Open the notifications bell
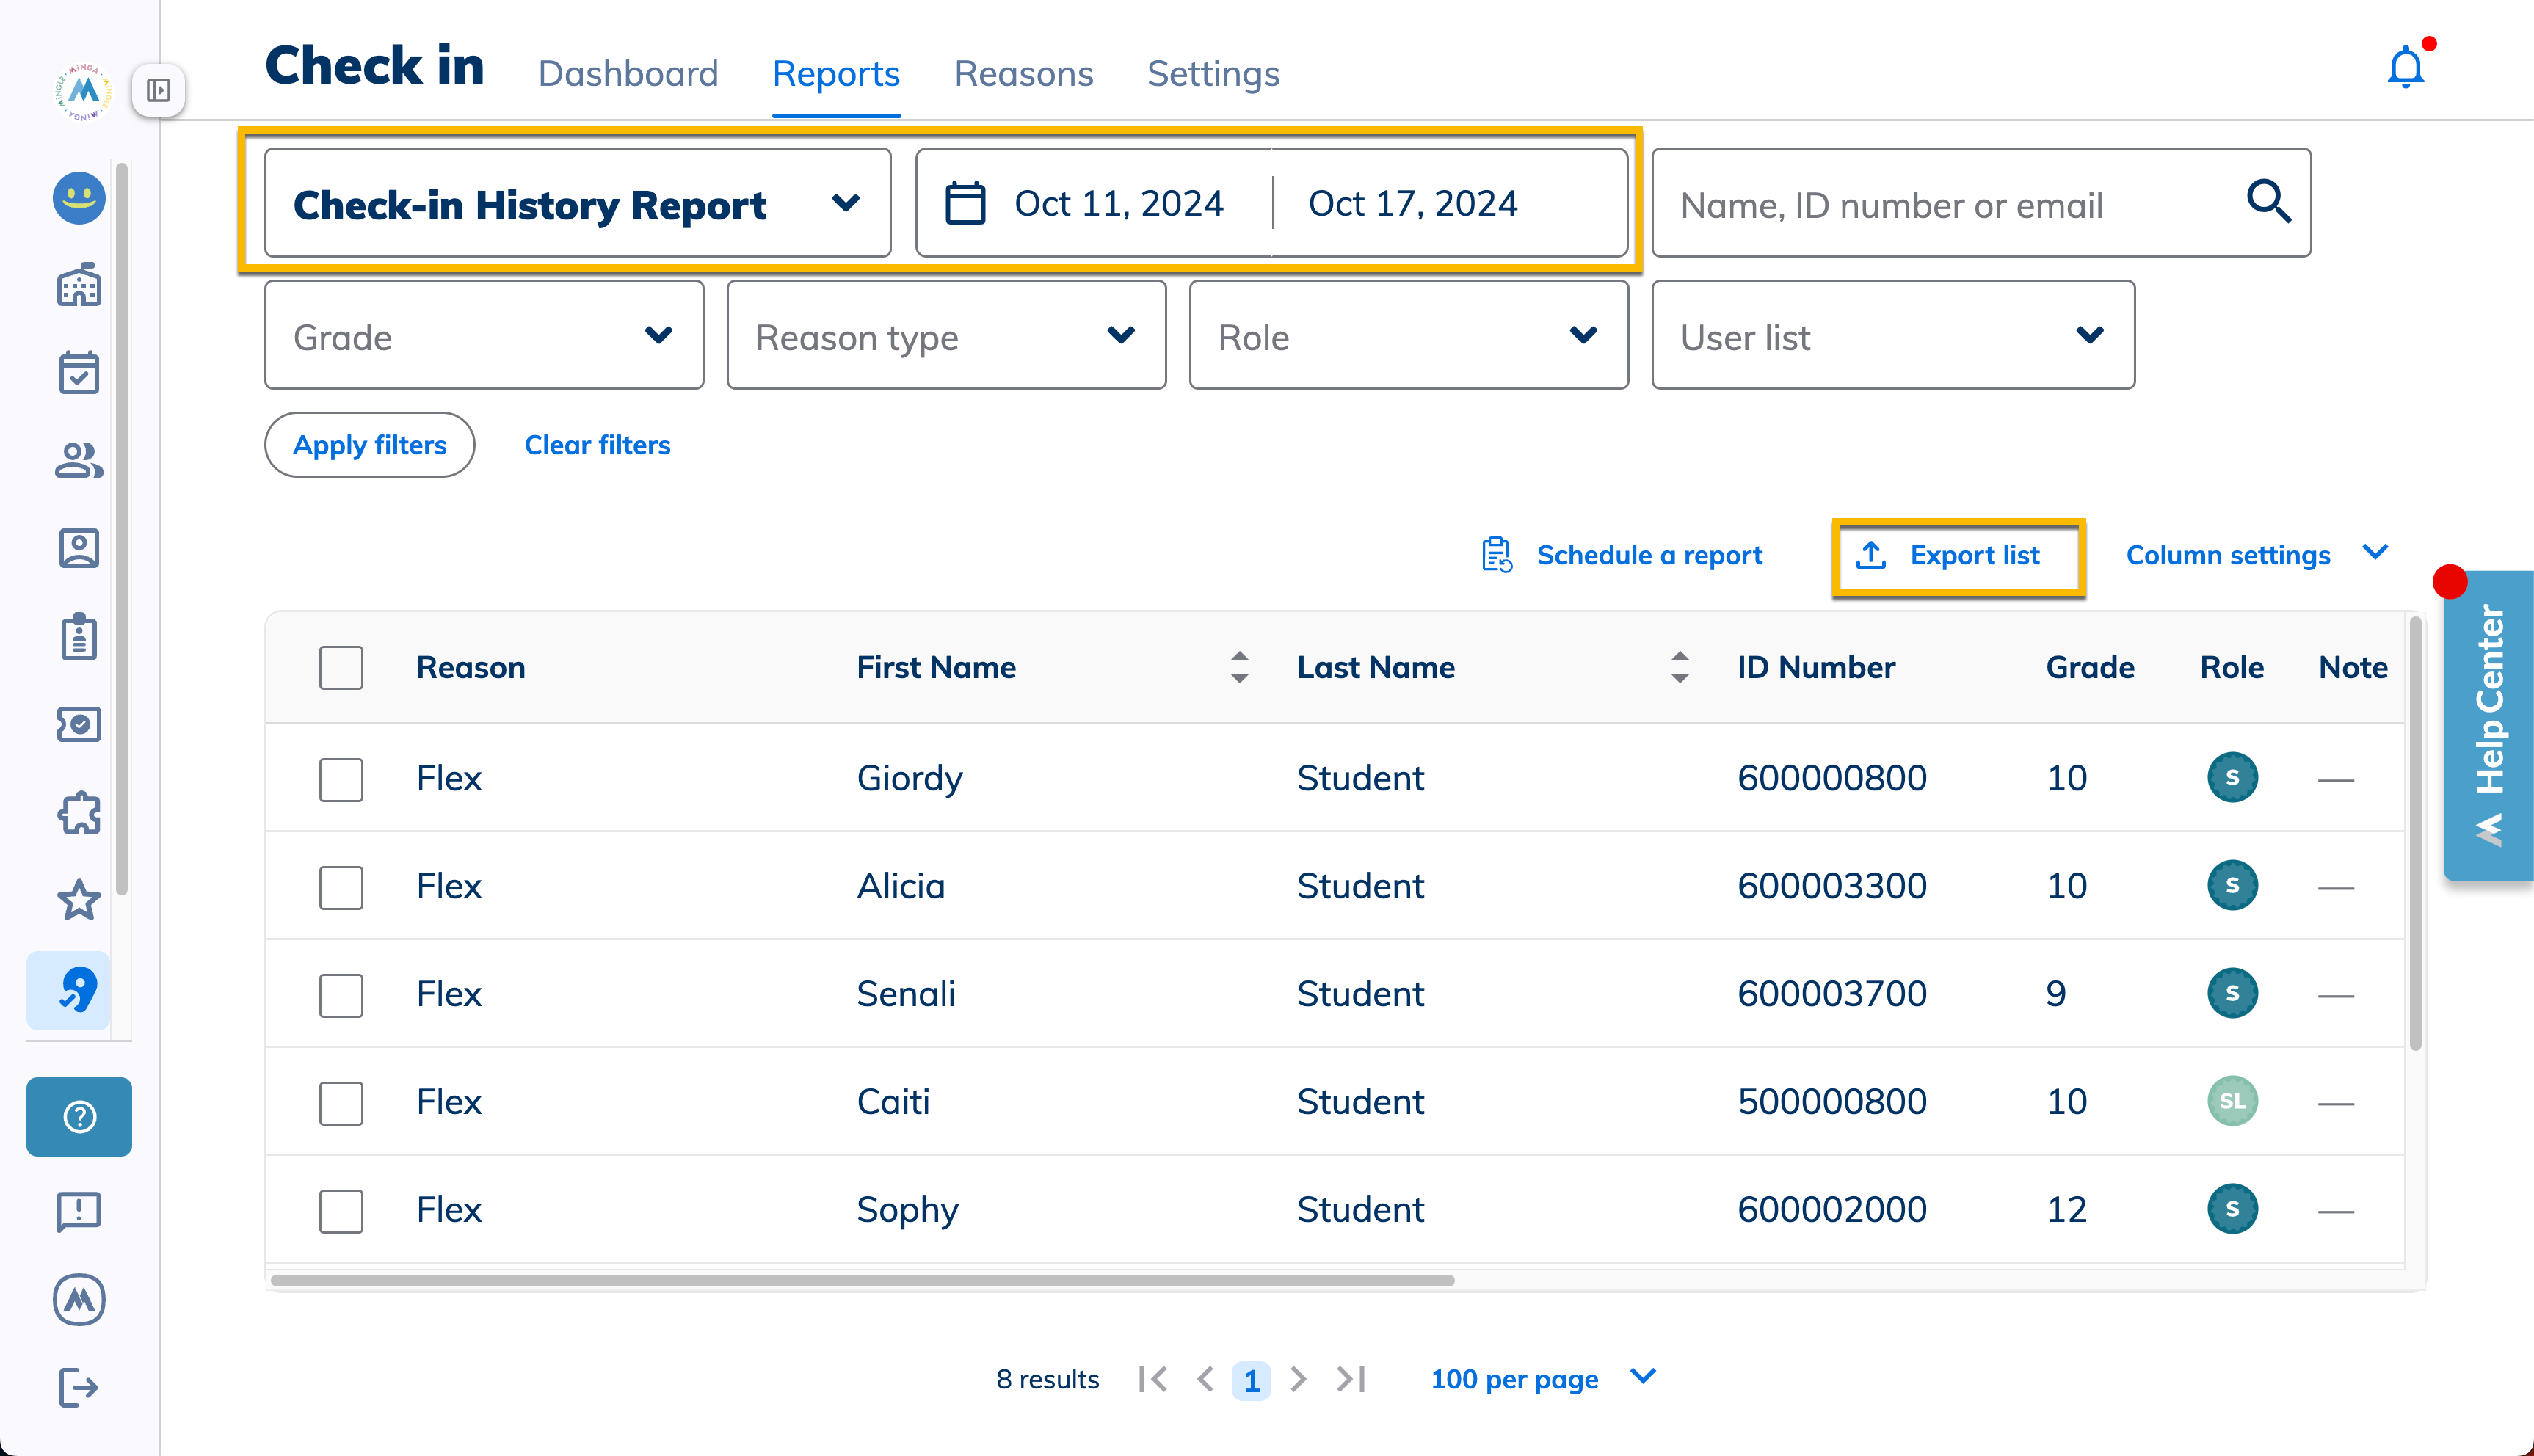Viewport: 2534px width, 1456px height. click(x=2406, y=68)
